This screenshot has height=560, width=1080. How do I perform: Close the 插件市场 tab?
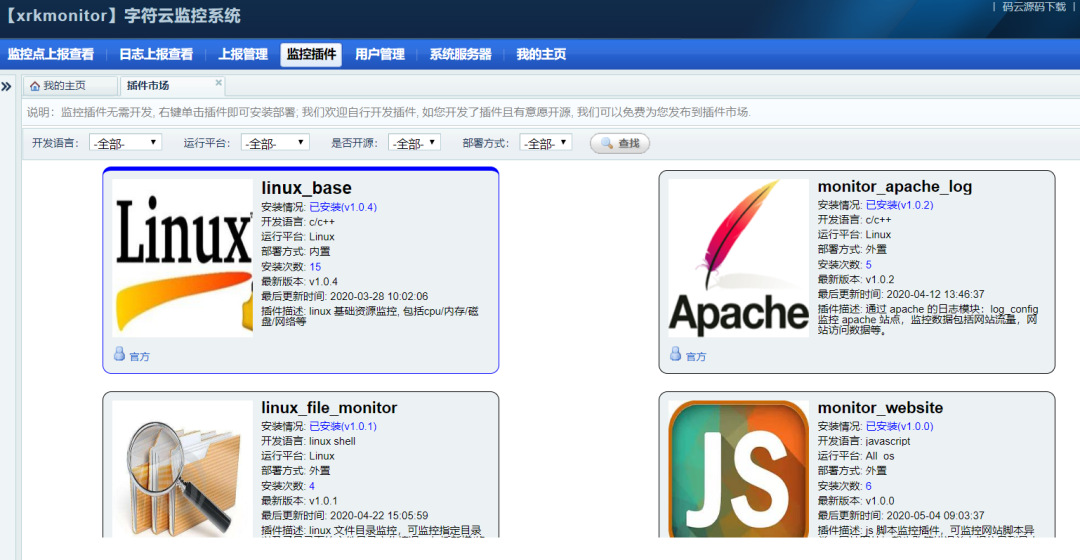pos(218,83)
